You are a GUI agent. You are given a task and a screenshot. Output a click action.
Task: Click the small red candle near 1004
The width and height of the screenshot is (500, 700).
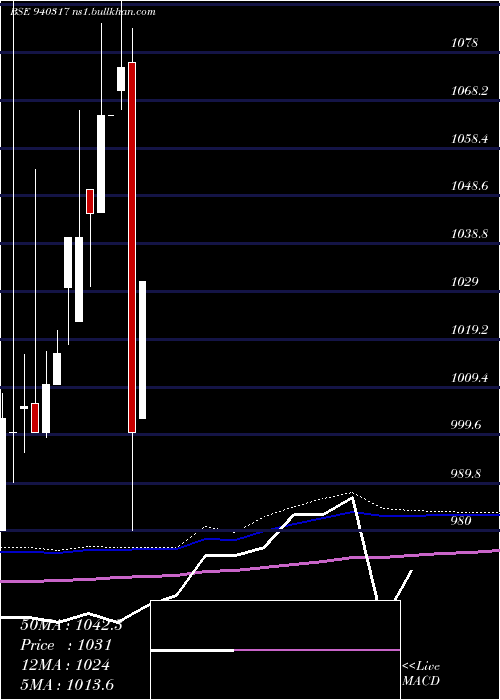[x=35, y=418]
